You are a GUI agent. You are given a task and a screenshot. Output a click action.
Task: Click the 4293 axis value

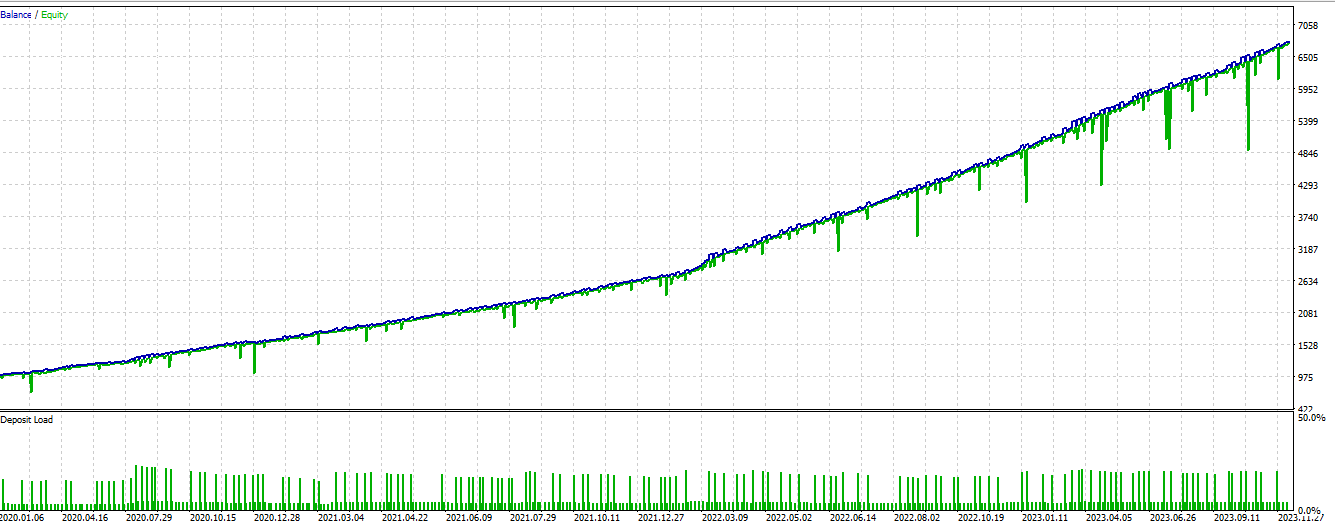[x=1308, y=185]
